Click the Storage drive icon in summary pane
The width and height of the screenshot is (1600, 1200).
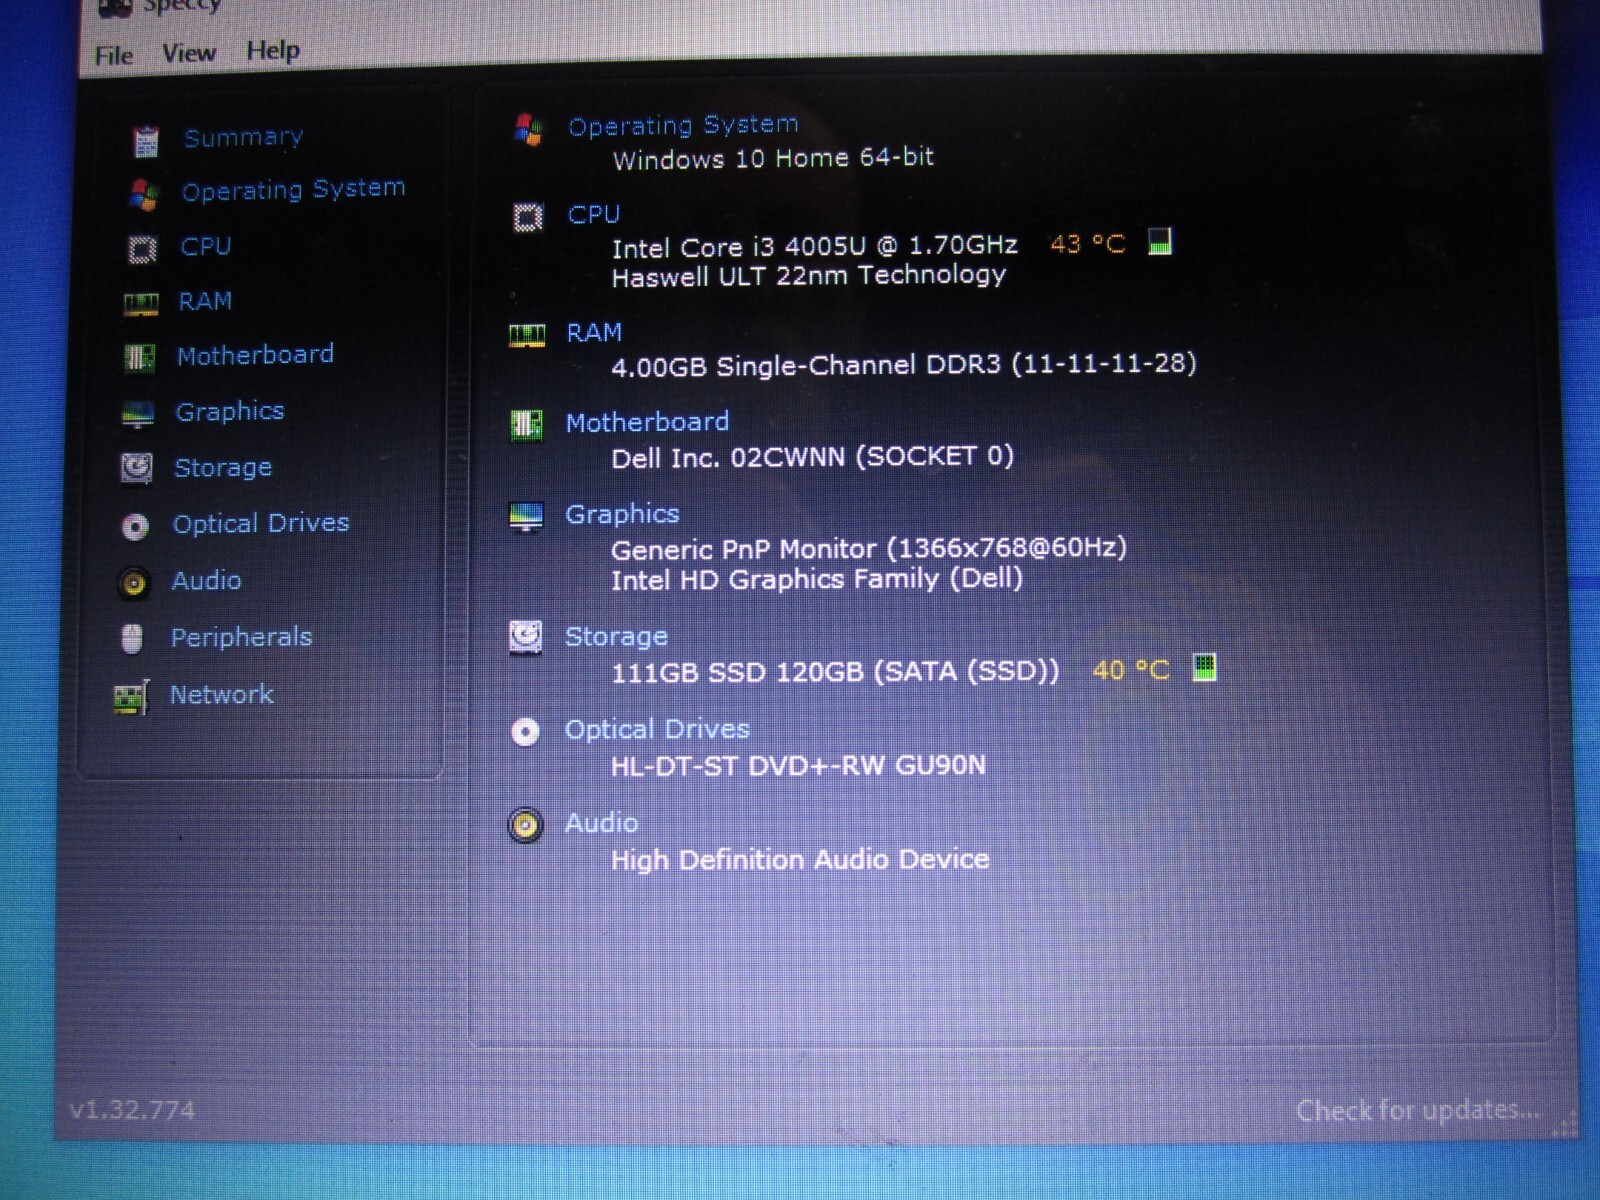[x=526, y=637]
